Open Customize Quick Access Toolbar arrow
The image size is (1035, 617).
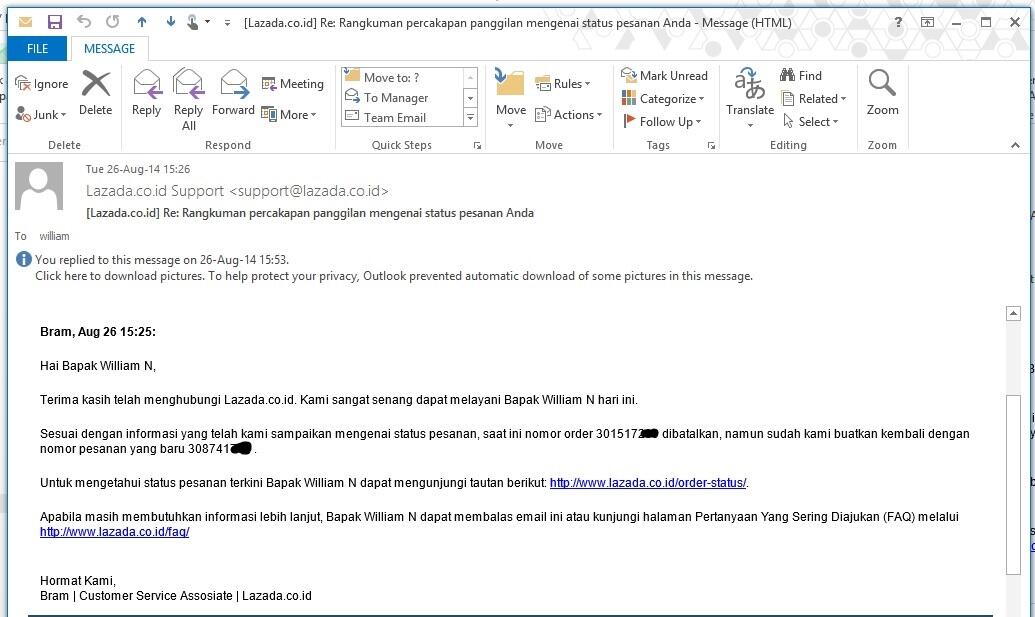click(227, 23)
